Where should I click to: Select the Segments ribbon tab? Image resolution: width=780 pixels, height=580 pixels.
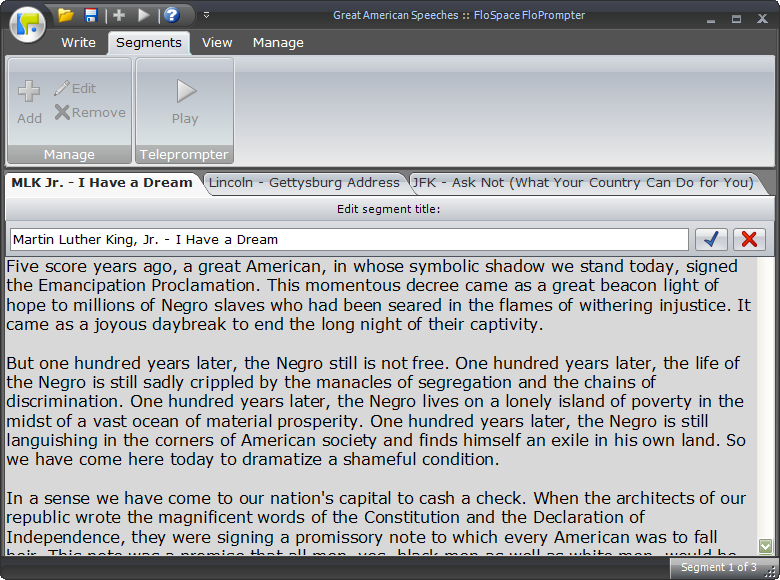148,43
